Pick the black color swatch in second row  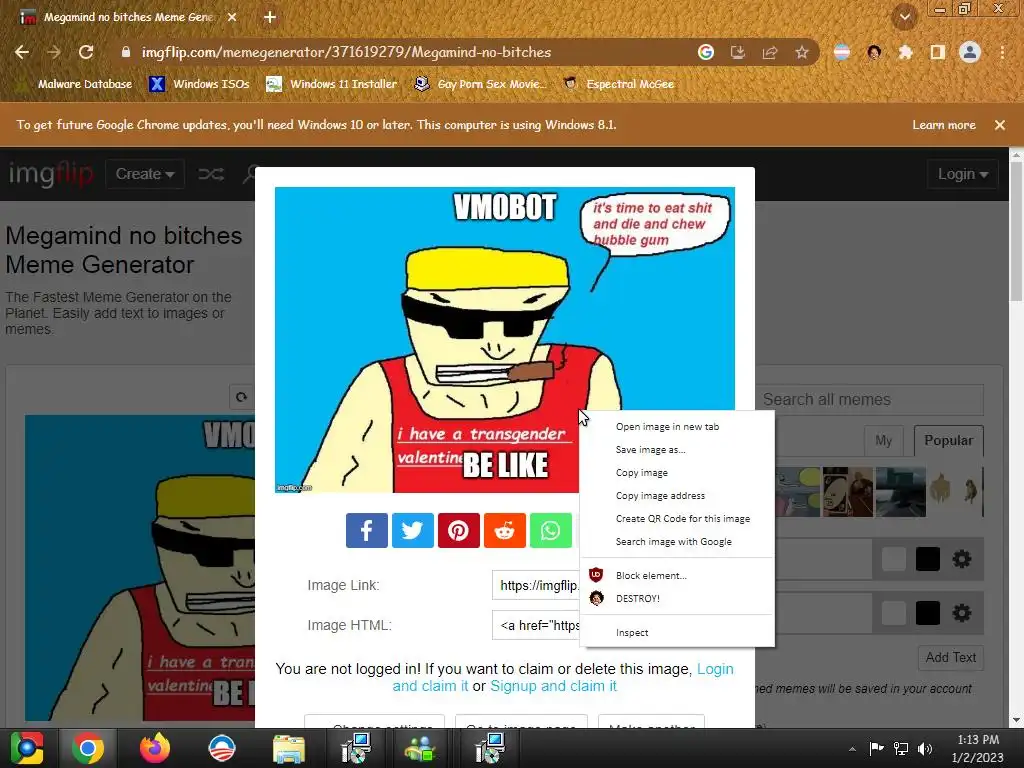[927, 613]
